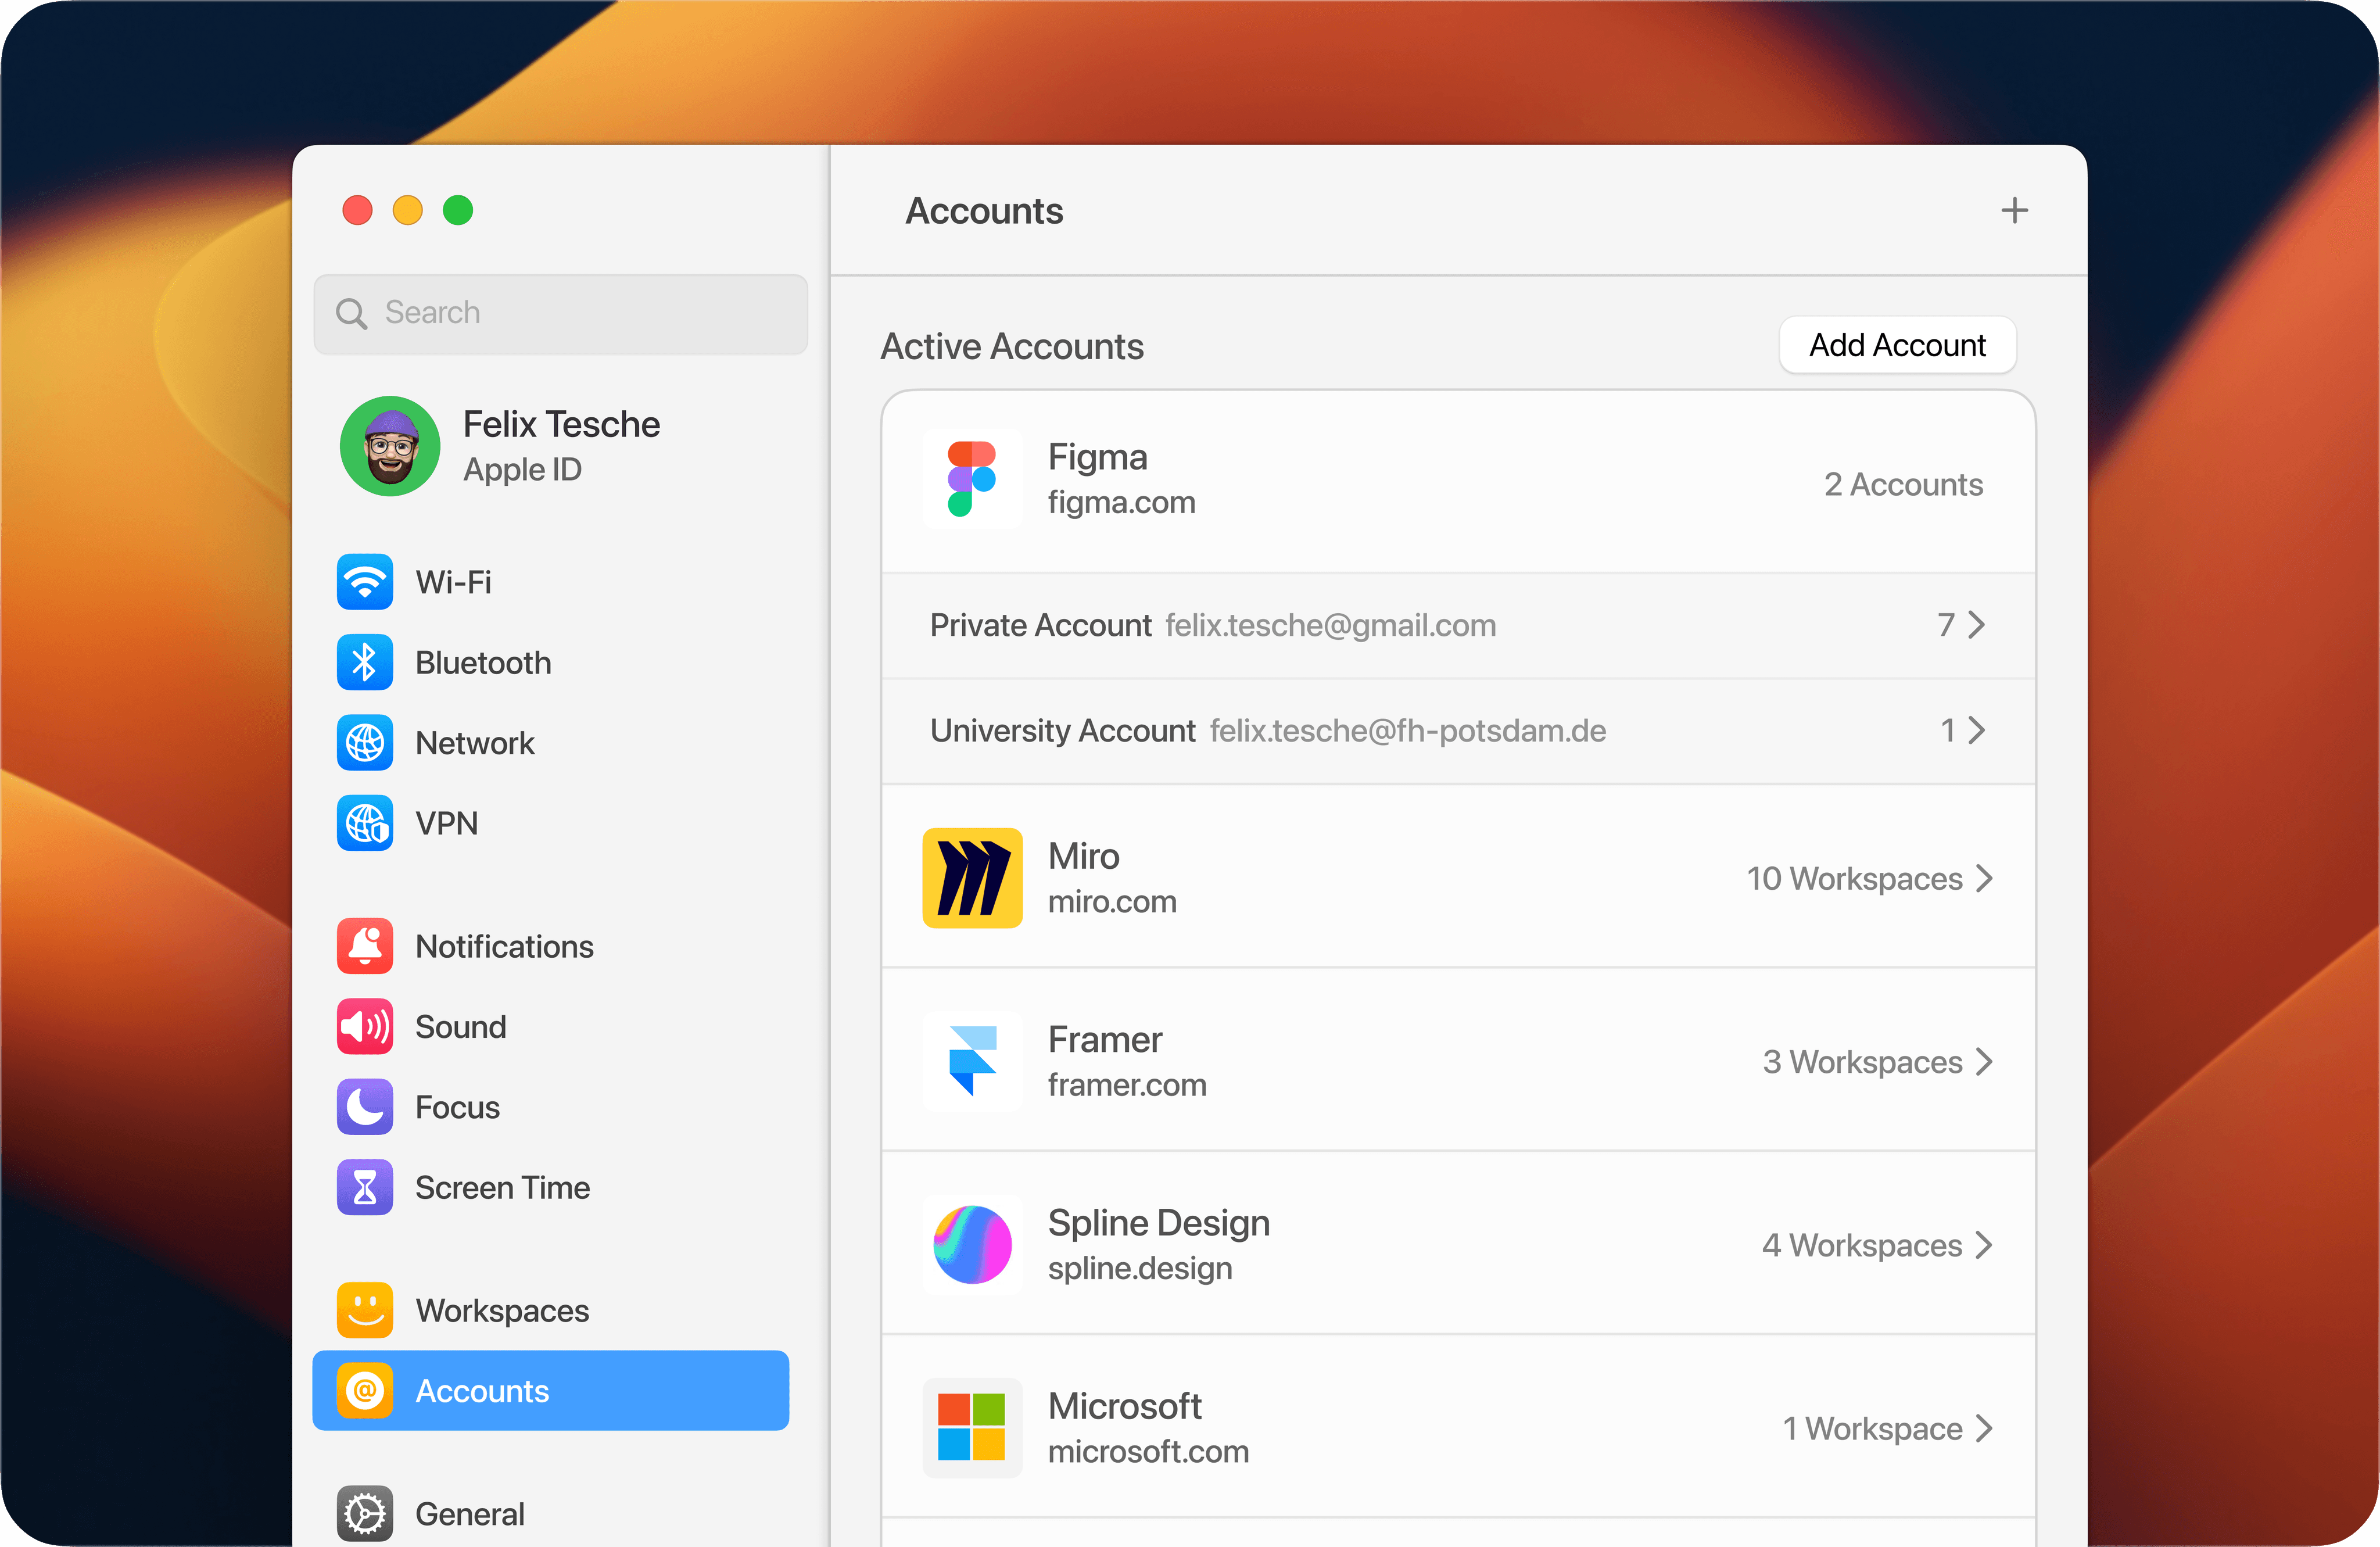Expand the Private Account chevron

tap(1976, 625)
